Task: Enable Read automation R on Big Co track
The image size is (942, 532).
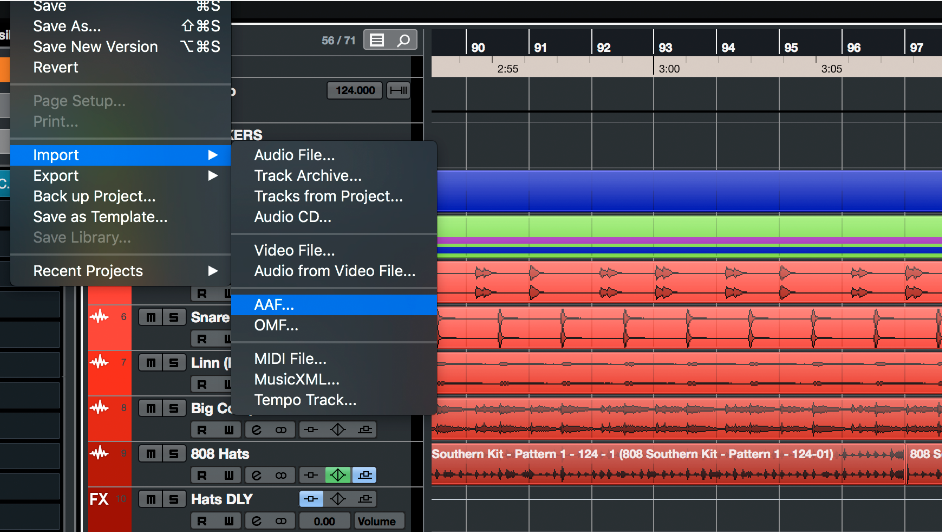Action: (x=202, y=430)
